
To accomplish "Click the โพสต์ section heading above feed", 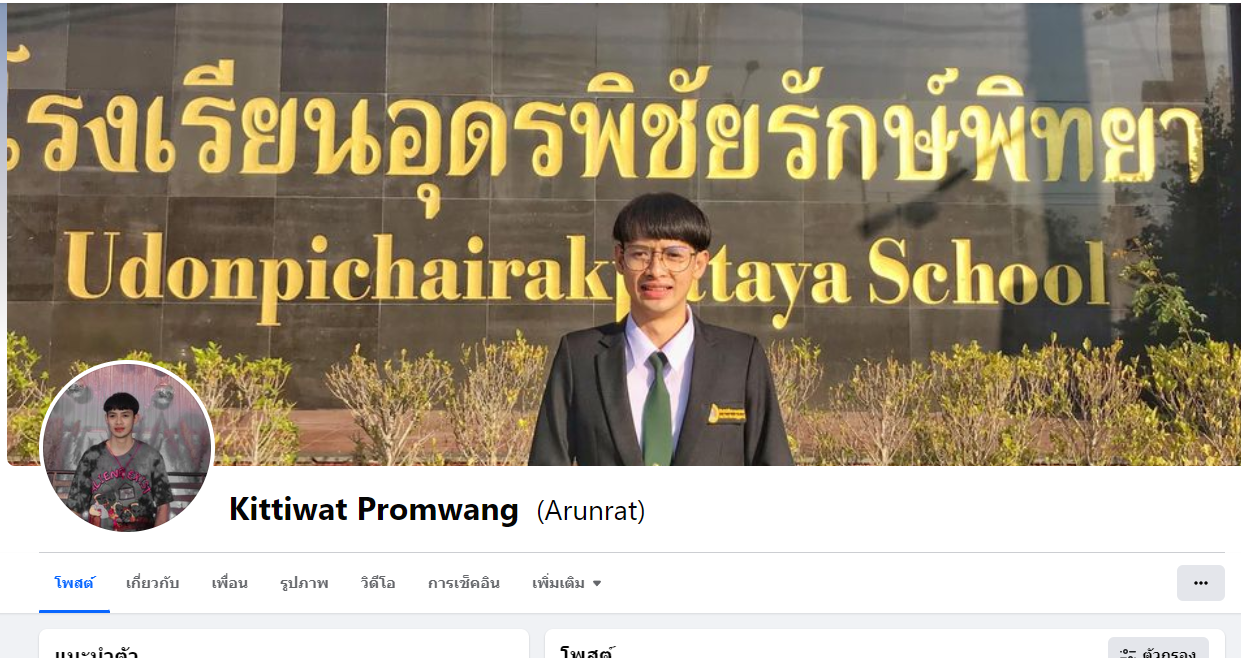I will (587, 652).
